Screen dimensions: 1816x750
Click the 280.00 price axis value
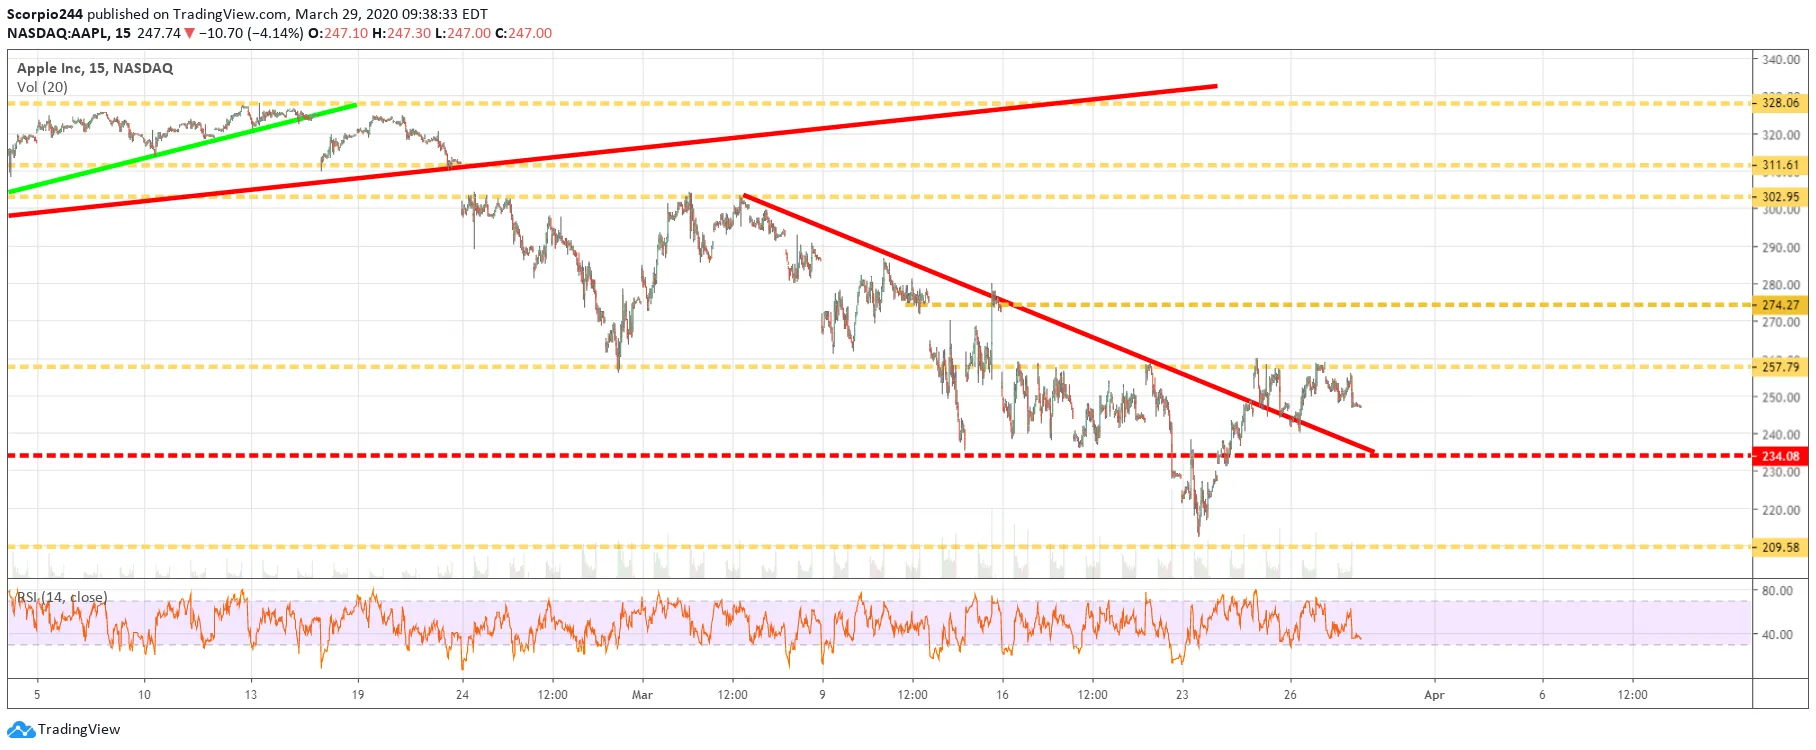1781,285
